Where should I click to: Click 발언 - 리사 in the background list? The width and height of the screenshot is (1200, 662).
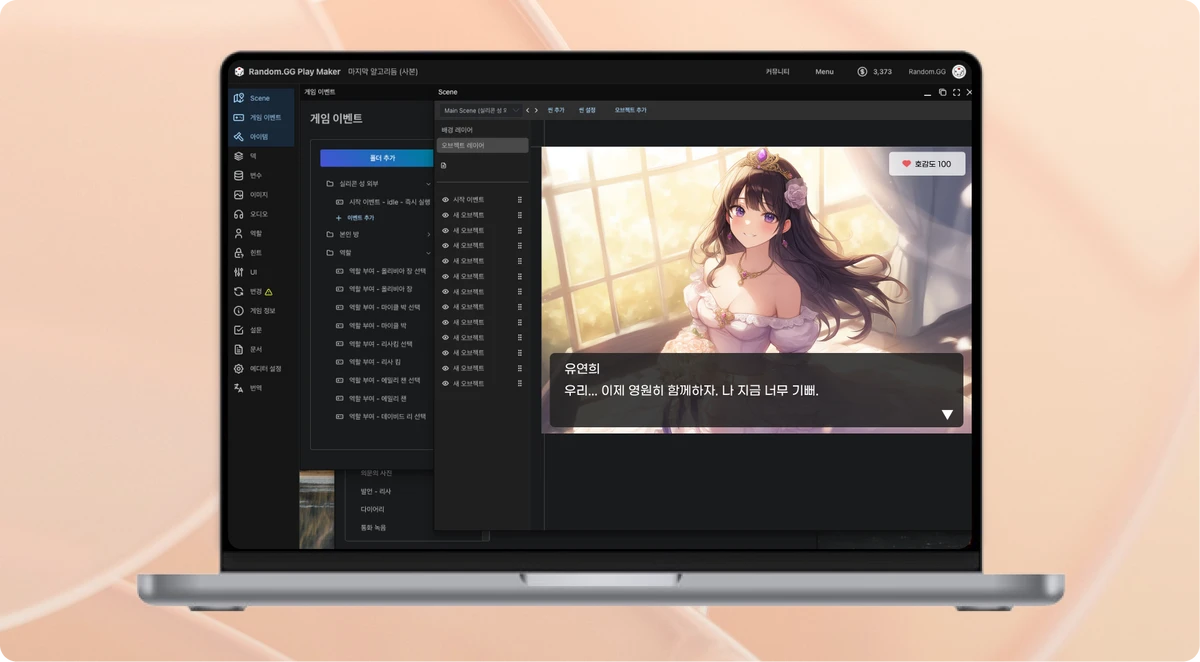click(x=375, y=491)
